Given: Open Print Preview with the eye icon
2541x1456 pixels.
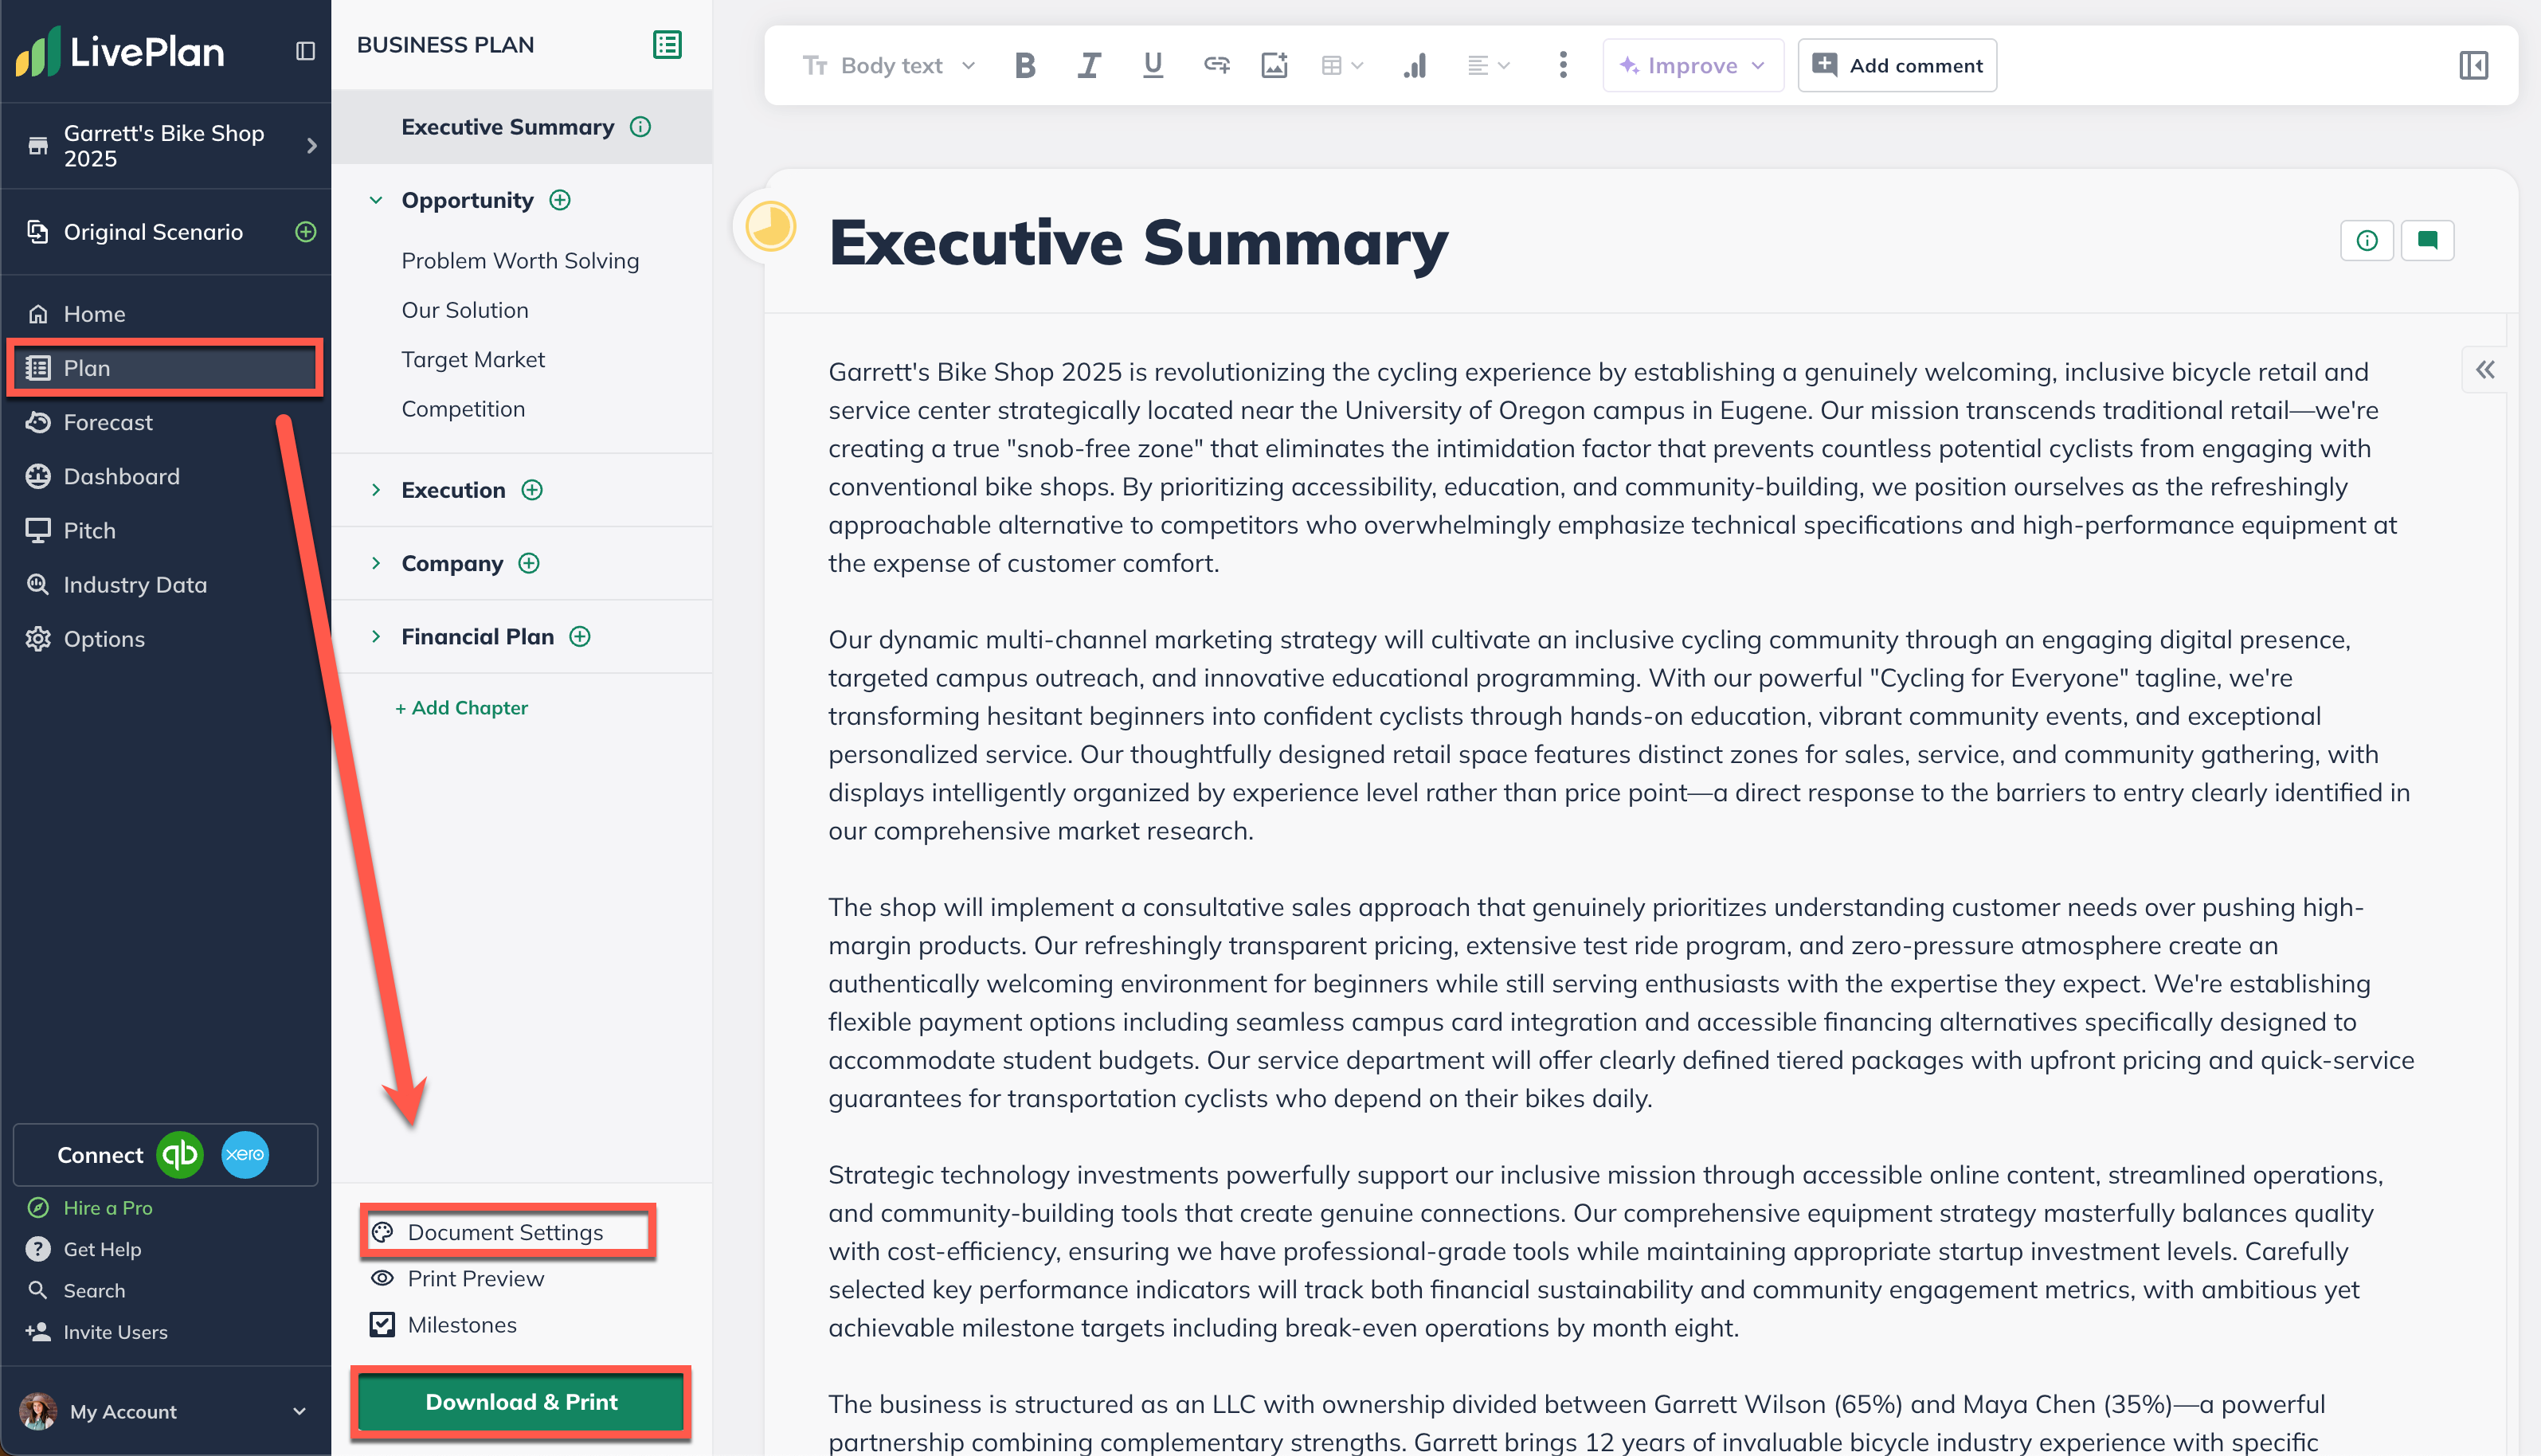Looking at the screenshot, I should [x=382, y=1278].
